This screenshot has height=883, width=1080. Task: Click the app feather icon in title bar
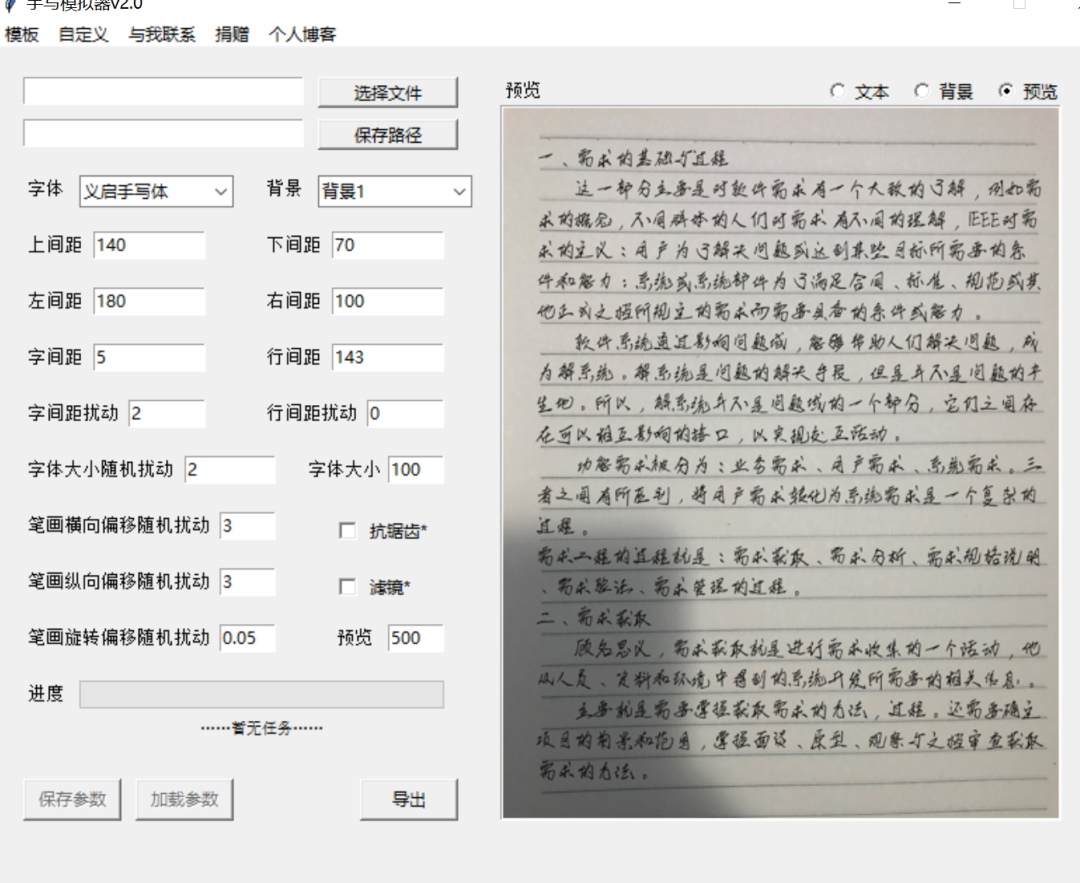coord(10,5)
